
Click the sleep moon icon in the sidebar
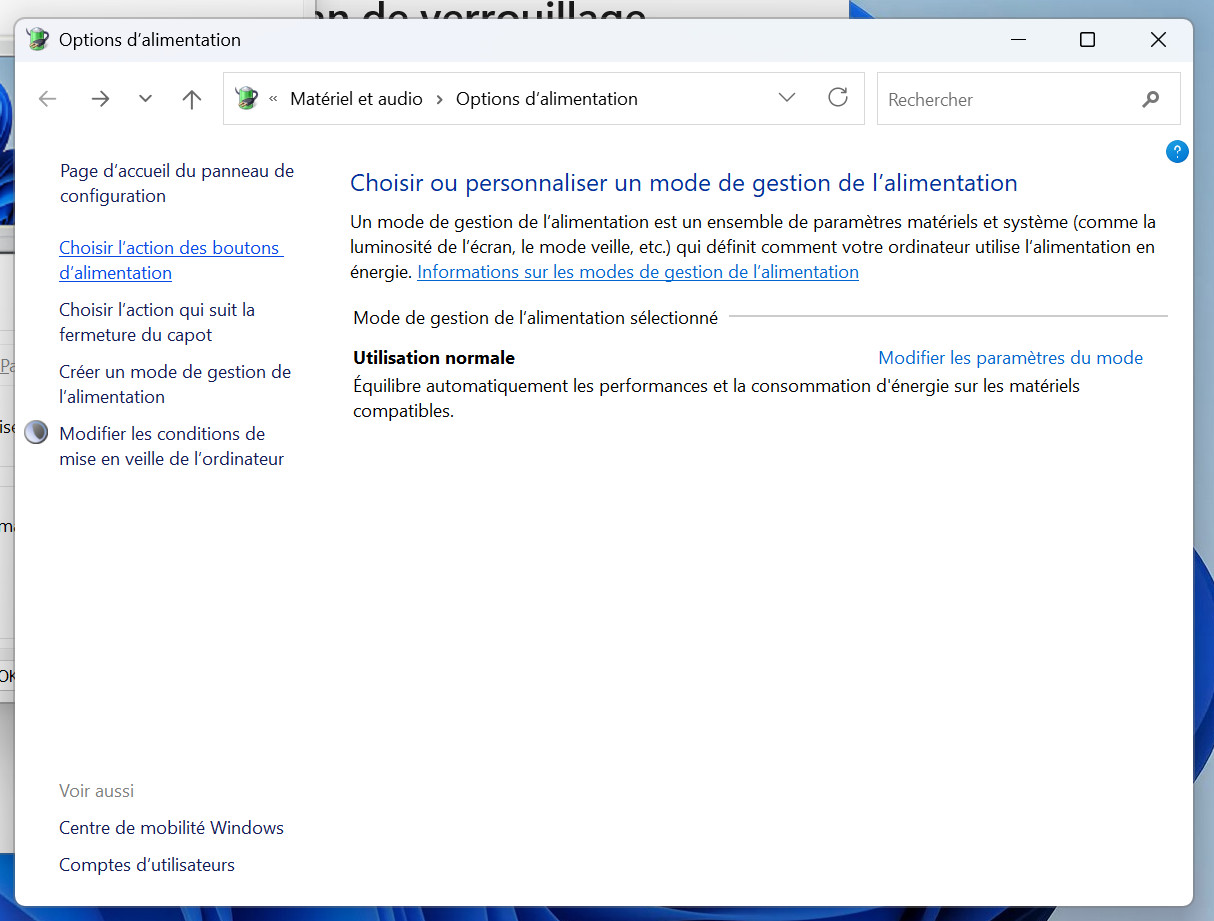36,432
